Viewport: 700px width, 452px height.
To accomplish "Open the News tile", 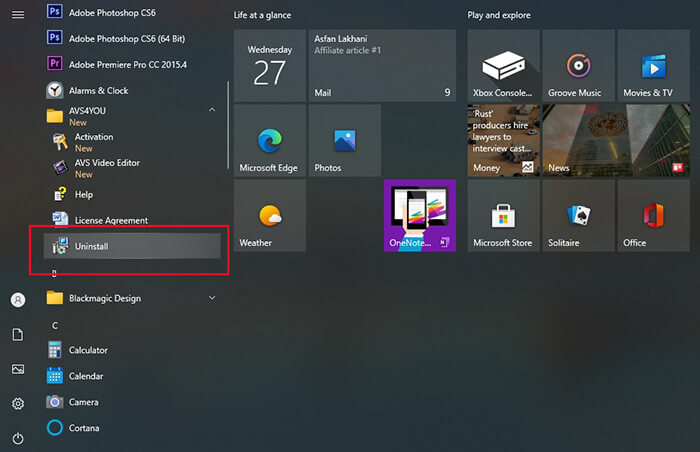I will (x=616, y=141).
